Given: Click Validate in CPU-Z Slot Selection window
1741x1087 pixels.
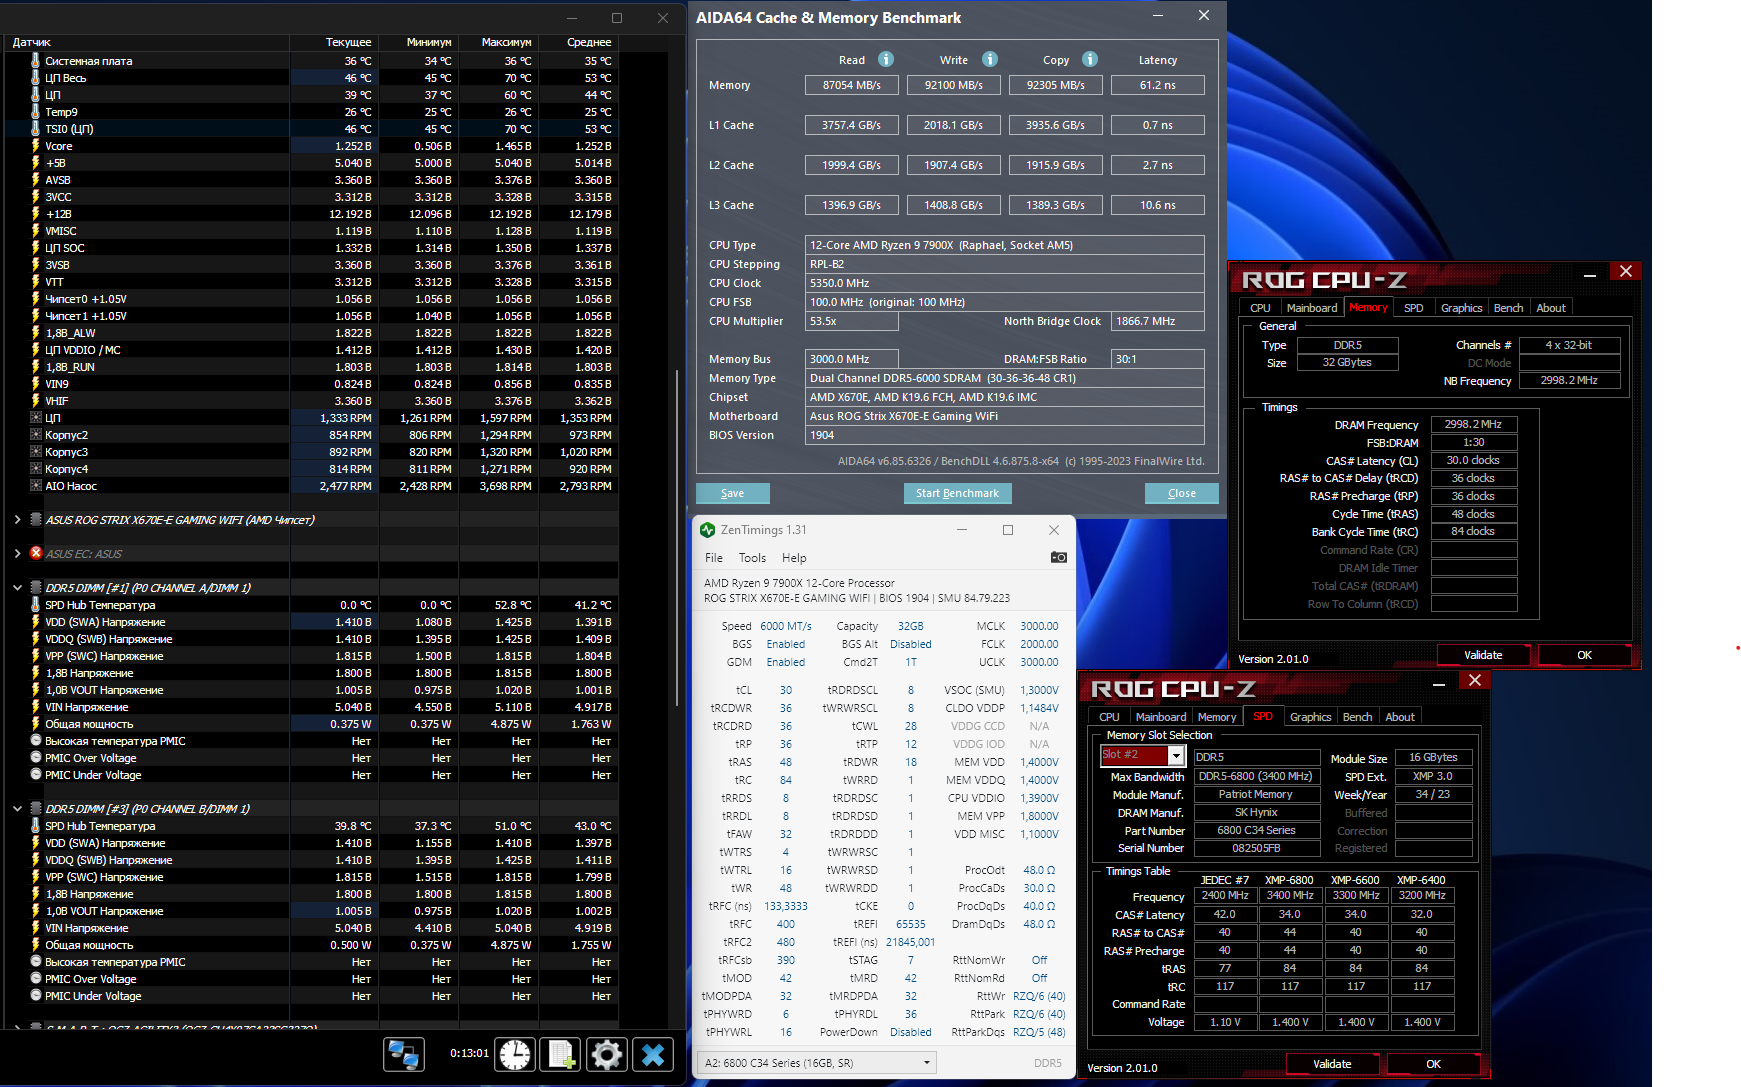Looking at the screenshot, I should click(1332, 1064).
